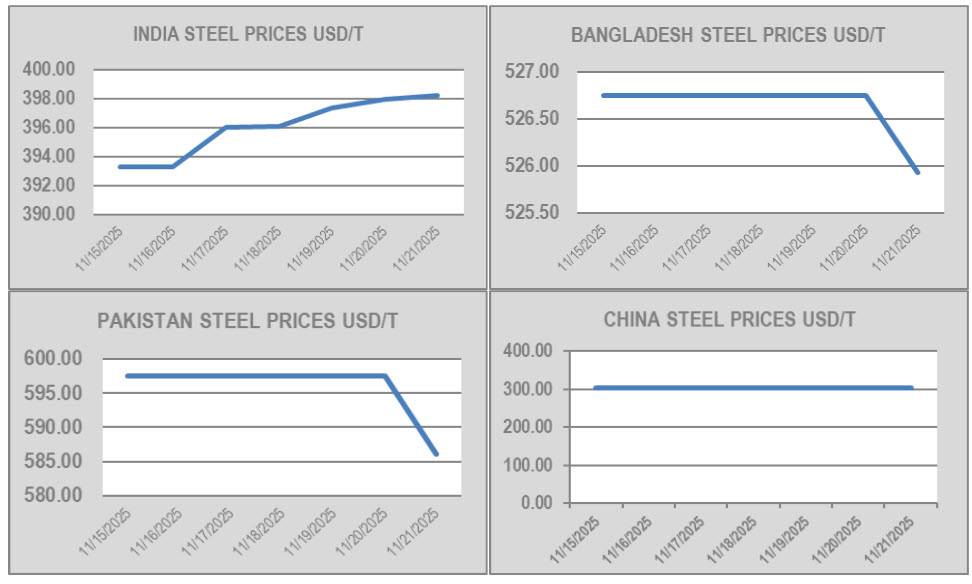
Task: Select the 11/21/2025 date label in Bangladesh chart
Action: pyautogui.click(x=897, y=248)
